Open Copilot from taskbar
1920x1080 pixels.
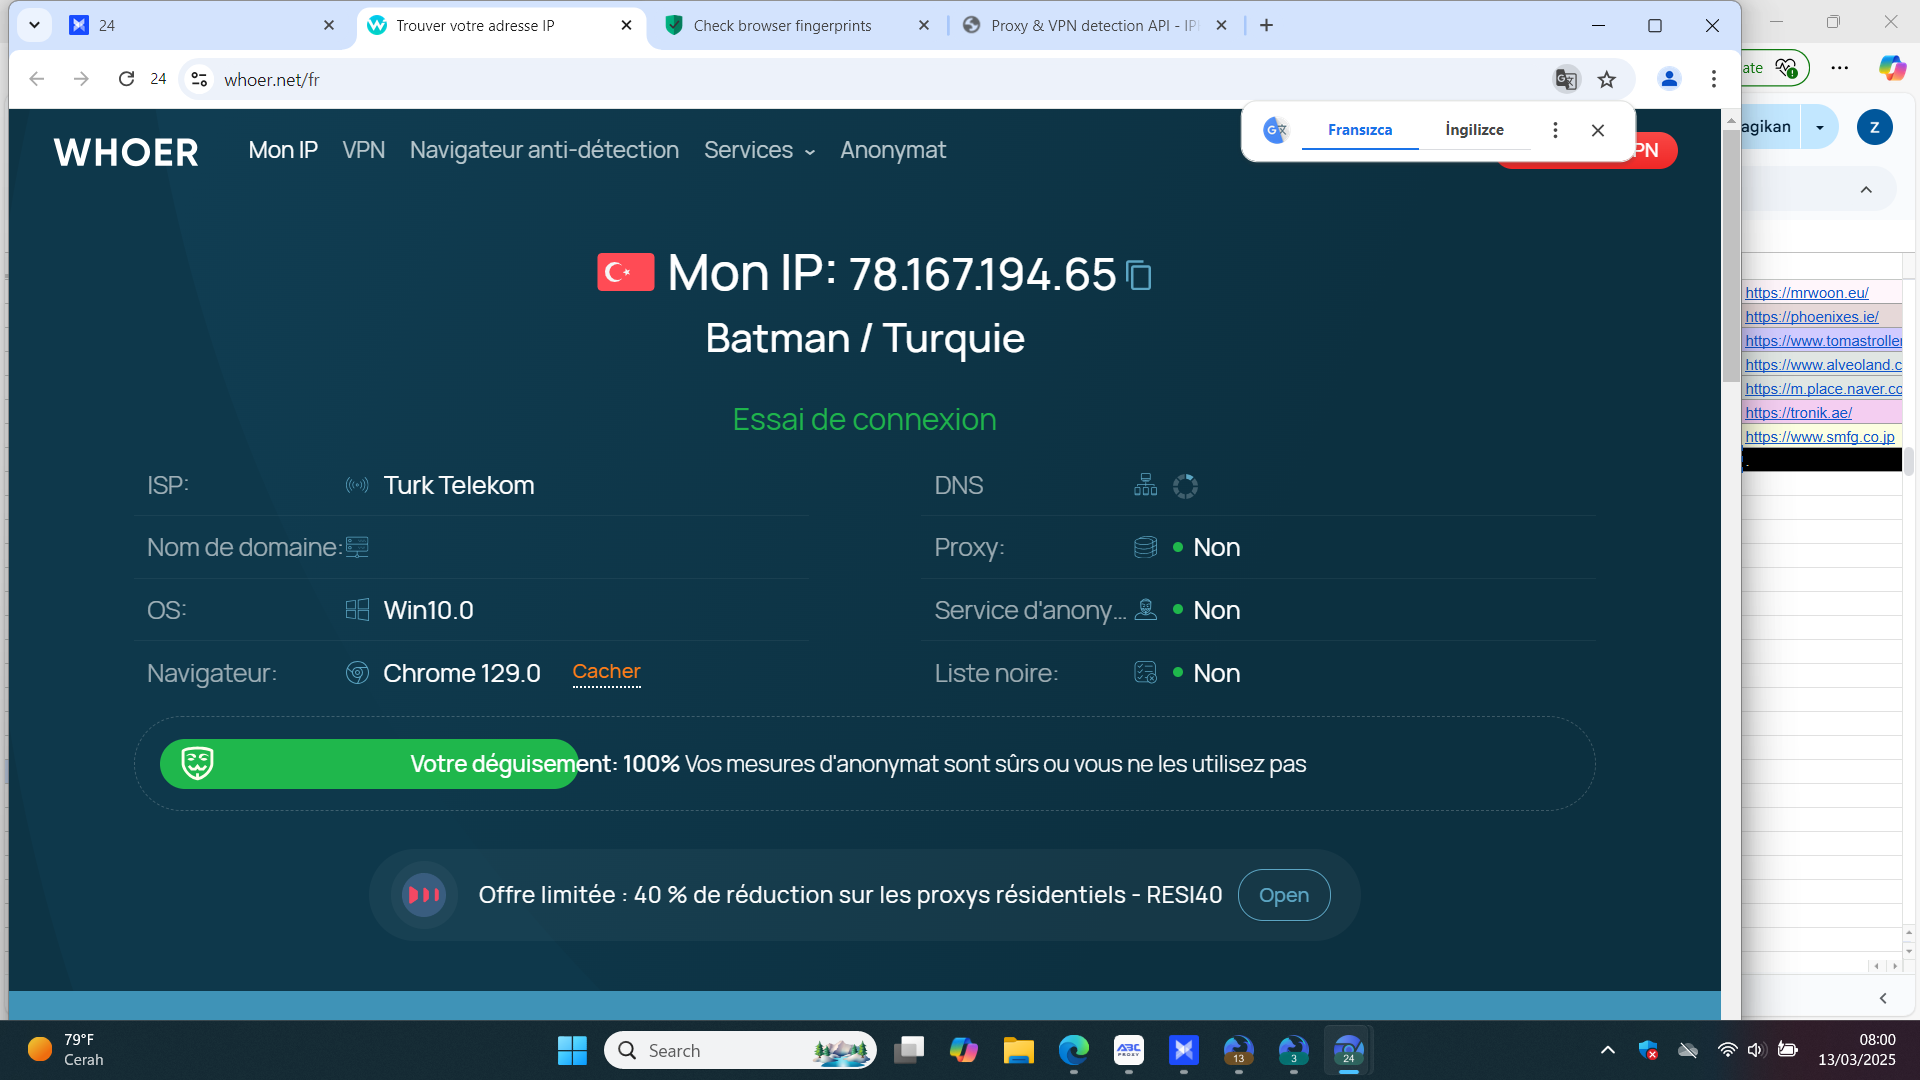(x=963, y=1050)
